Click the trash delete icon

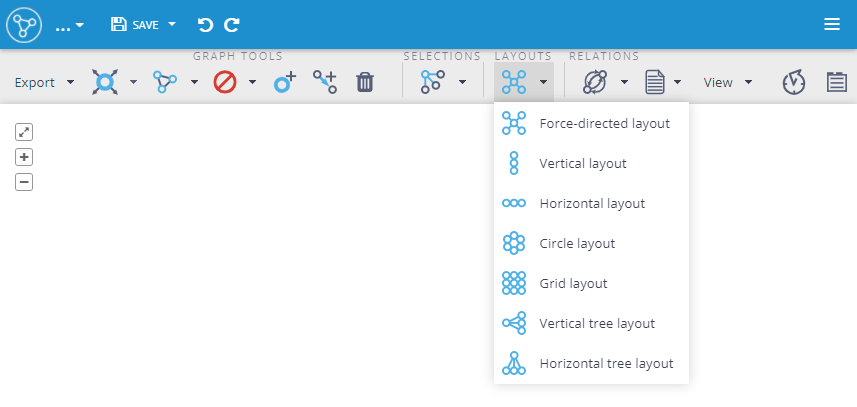click(x=365, y=83)
